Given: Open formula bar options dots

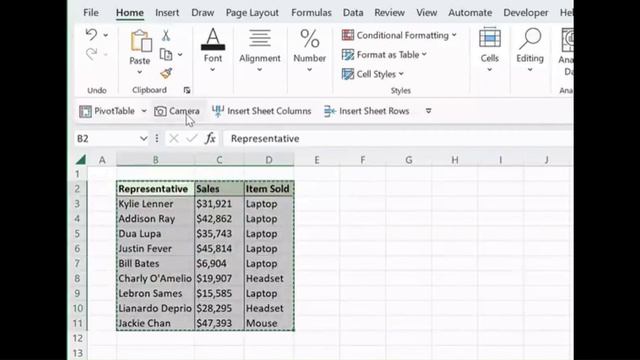Looking at the screenshot, I should pos(157,139).
